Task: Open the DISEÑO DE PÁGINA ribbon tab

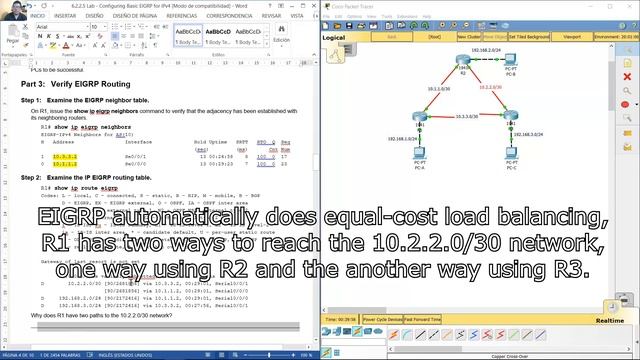Action: point(135,16)
